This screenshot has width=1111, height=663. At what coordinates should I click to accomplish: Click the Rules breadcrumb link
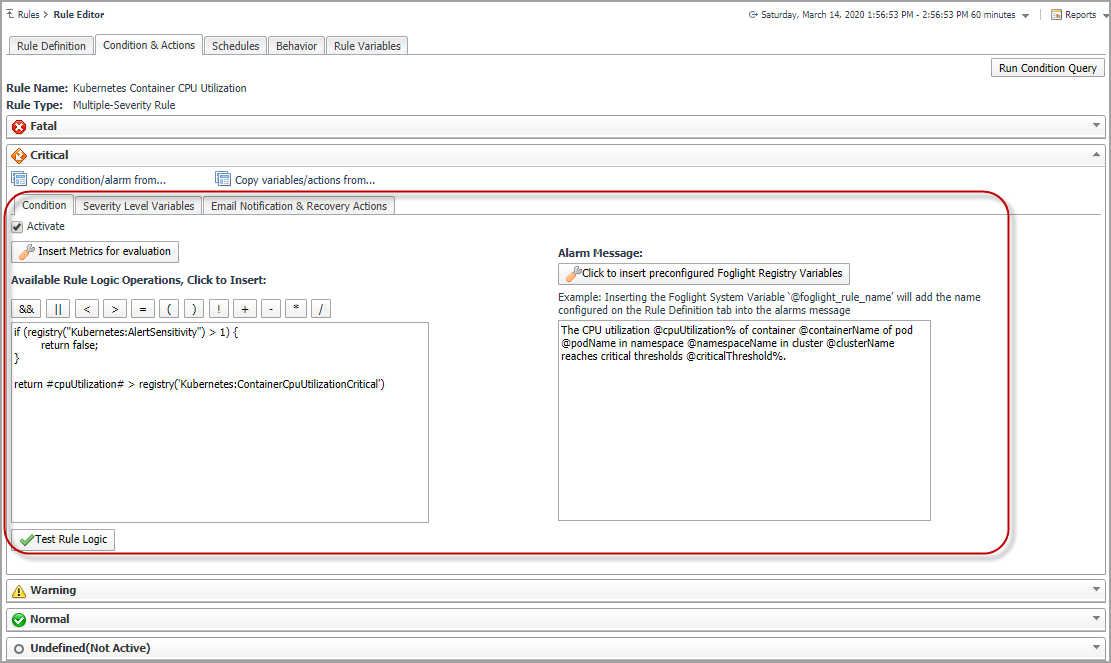[x=28, y=14]
